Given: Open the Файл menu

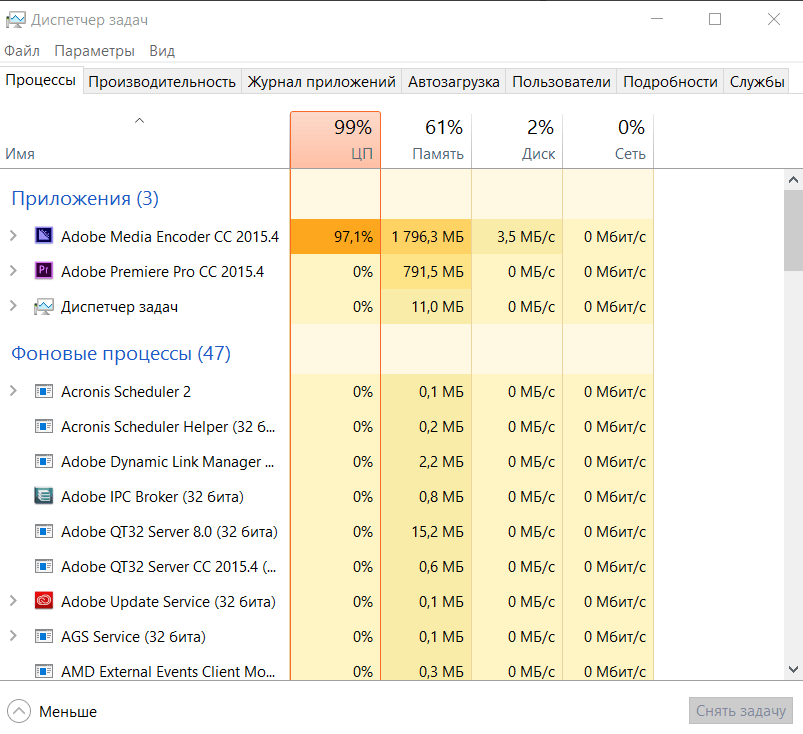Looking at the screenshot, I should 22,51.
